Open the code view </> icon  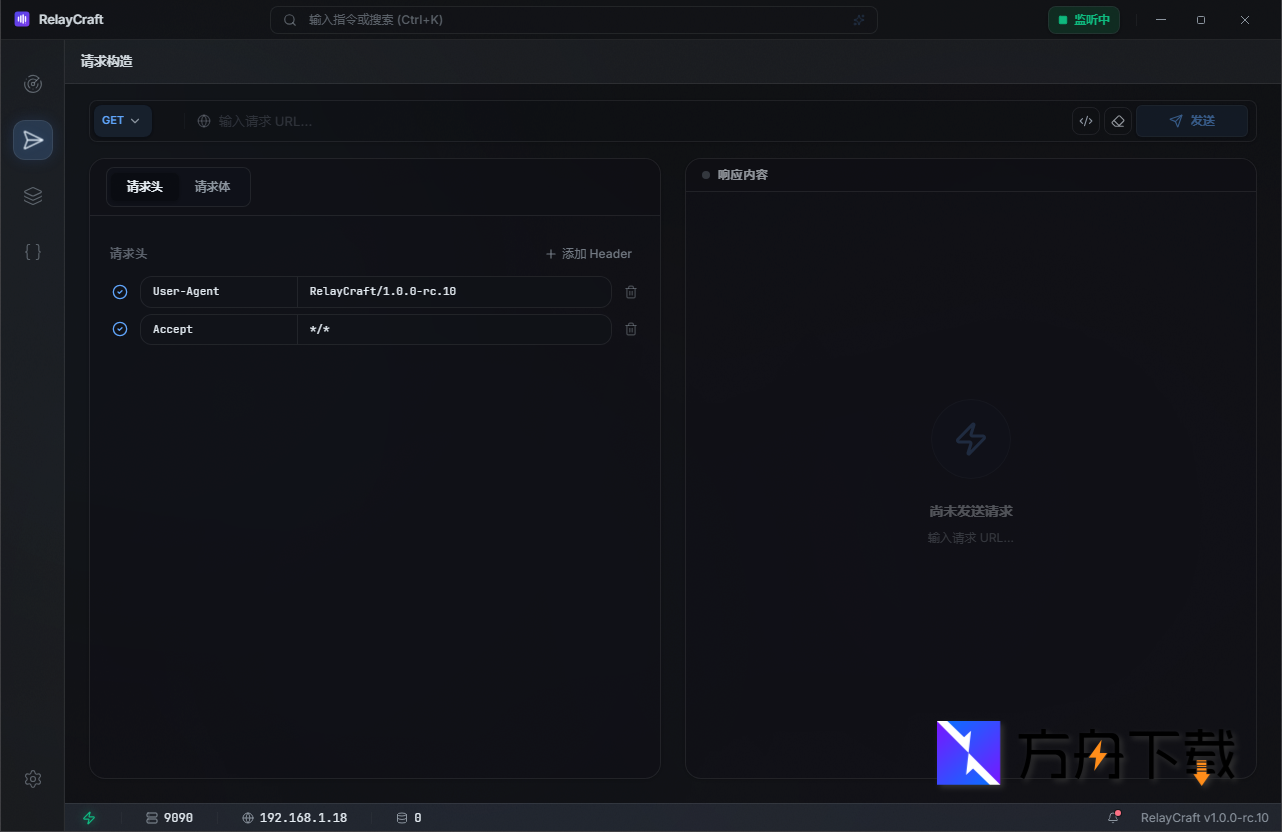click(x=1086, y=120)
